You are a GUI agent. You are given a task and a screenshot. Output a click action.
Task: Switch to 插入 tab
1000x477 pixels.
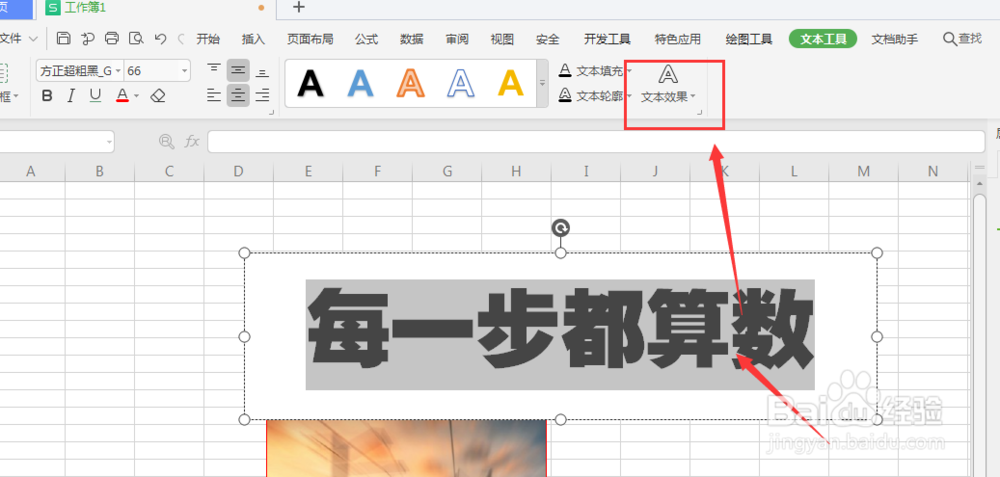253,39
